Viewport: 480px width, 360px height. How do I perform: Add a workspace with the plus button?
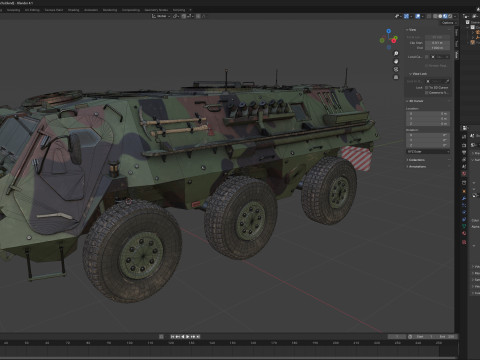click(x=190, y=10)
